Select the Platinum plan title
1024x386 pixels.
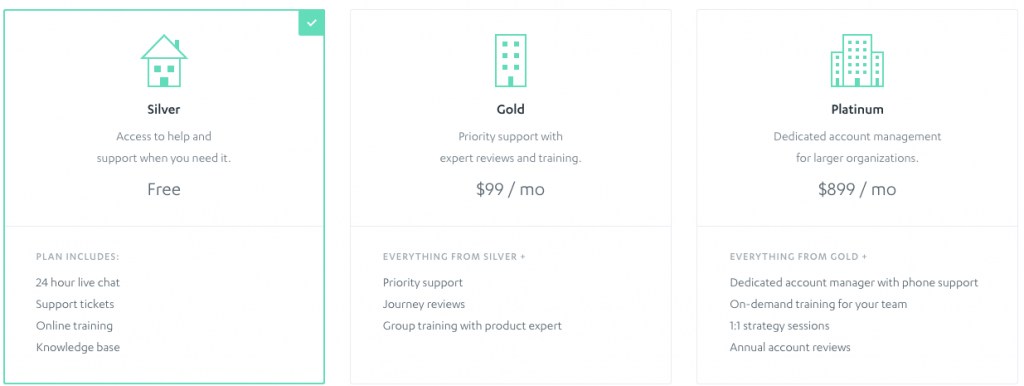(x=857, y=109)
